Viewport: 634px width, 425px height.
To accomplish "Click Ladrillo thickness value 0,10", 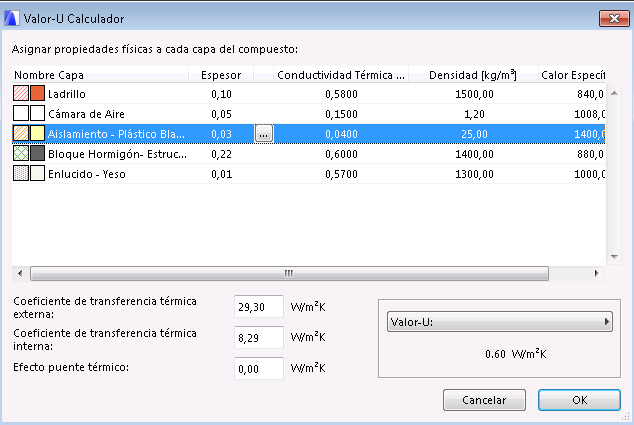I will coord(221,94).
